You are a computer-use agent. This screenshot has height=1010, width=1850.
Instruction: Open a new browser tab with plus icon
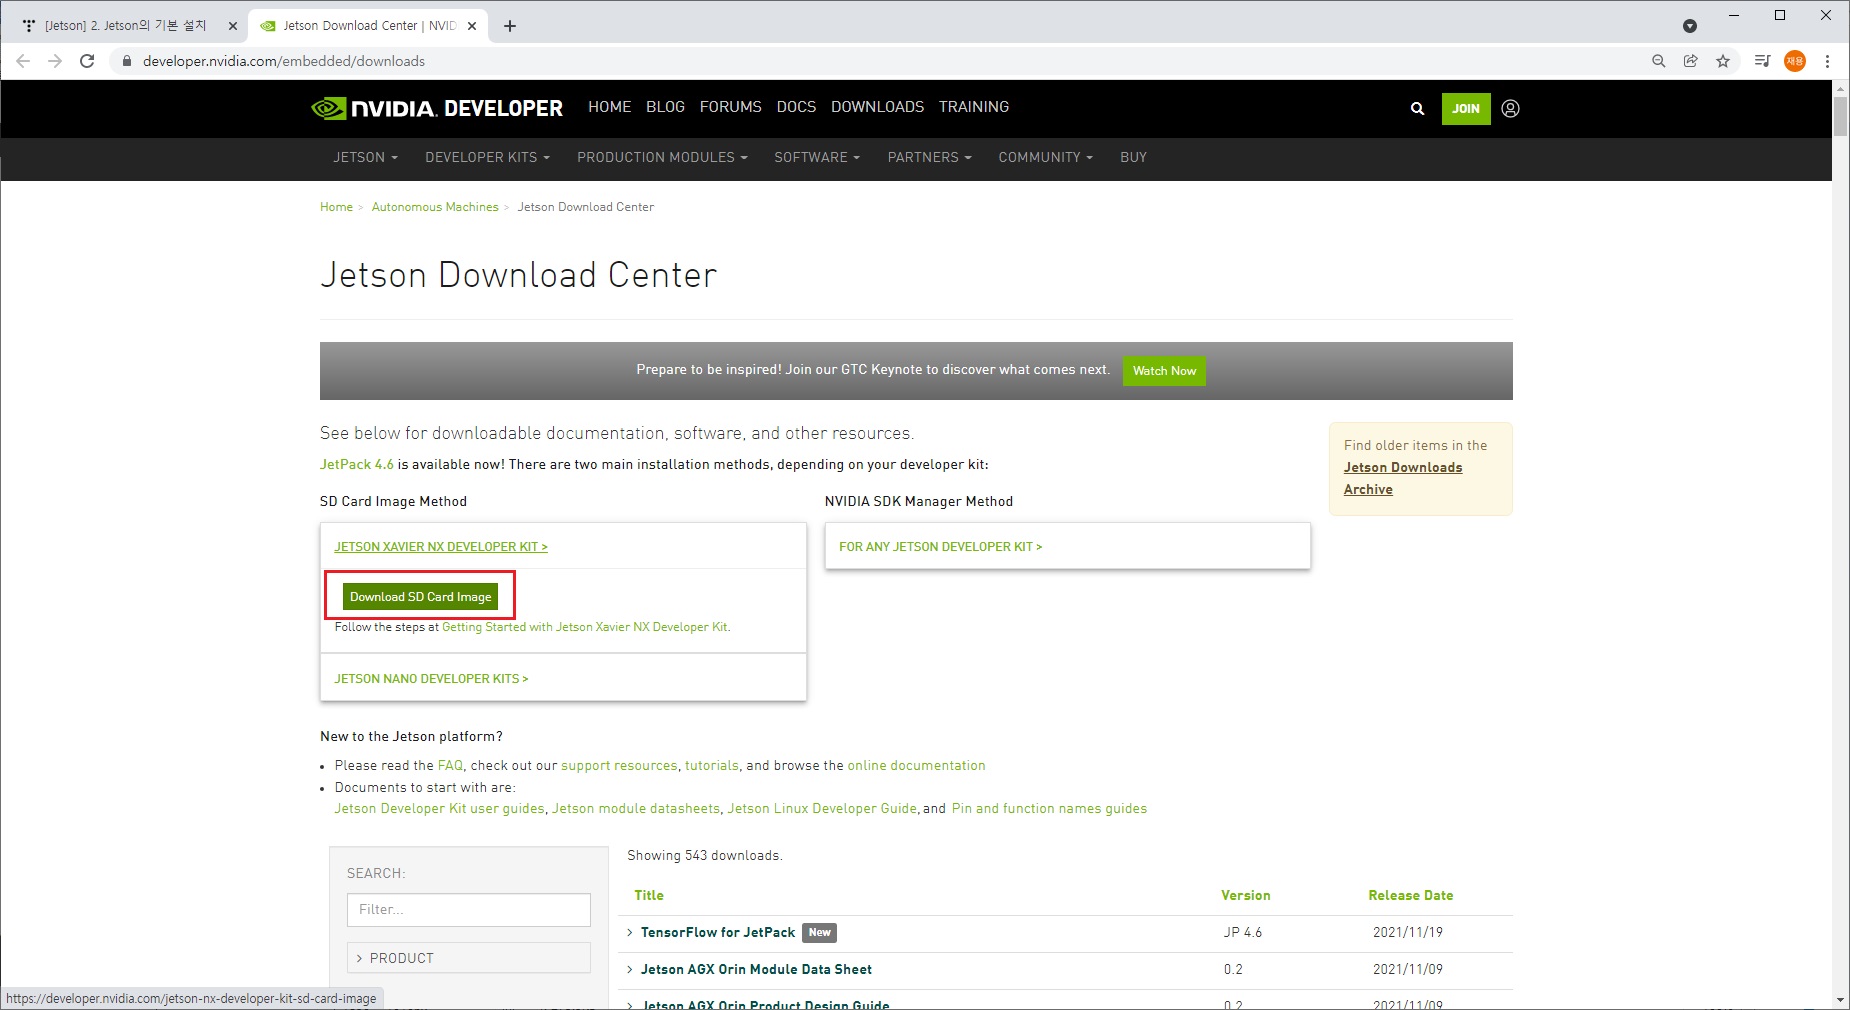tap(510, 26)
